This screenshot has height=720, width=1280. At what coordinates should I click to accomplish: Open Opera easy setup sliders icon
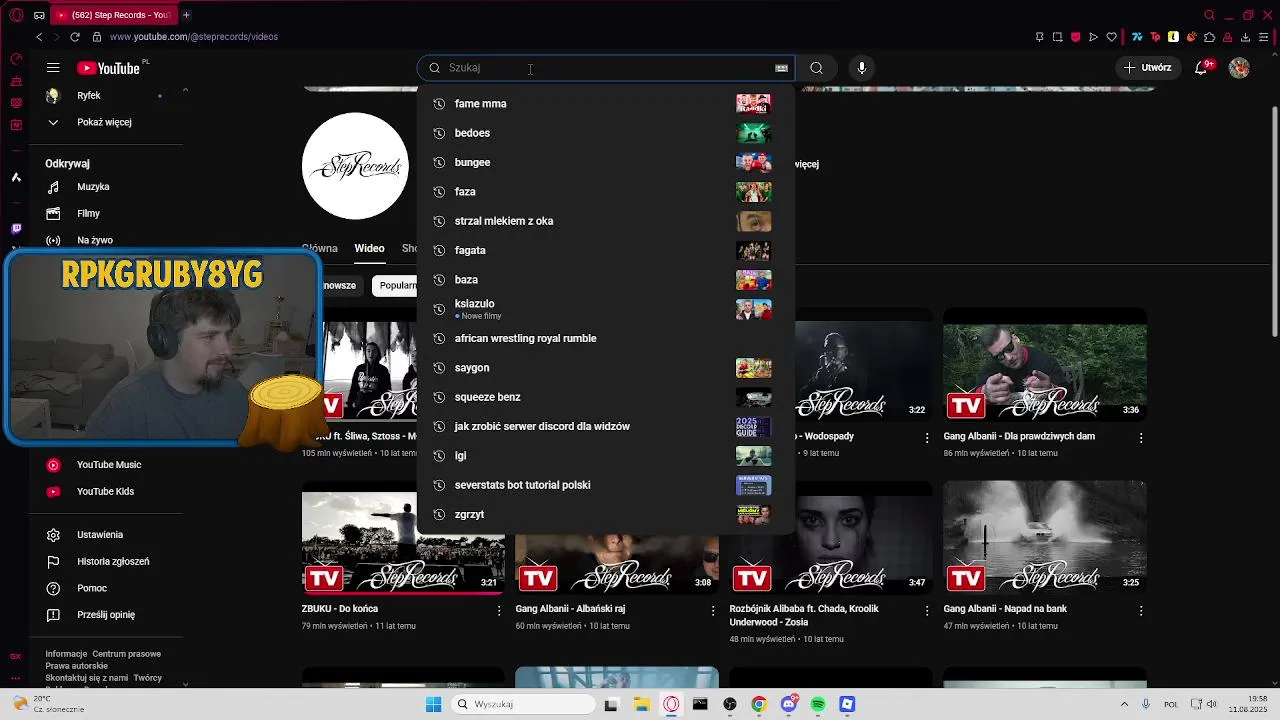[x=1264, y=37]
